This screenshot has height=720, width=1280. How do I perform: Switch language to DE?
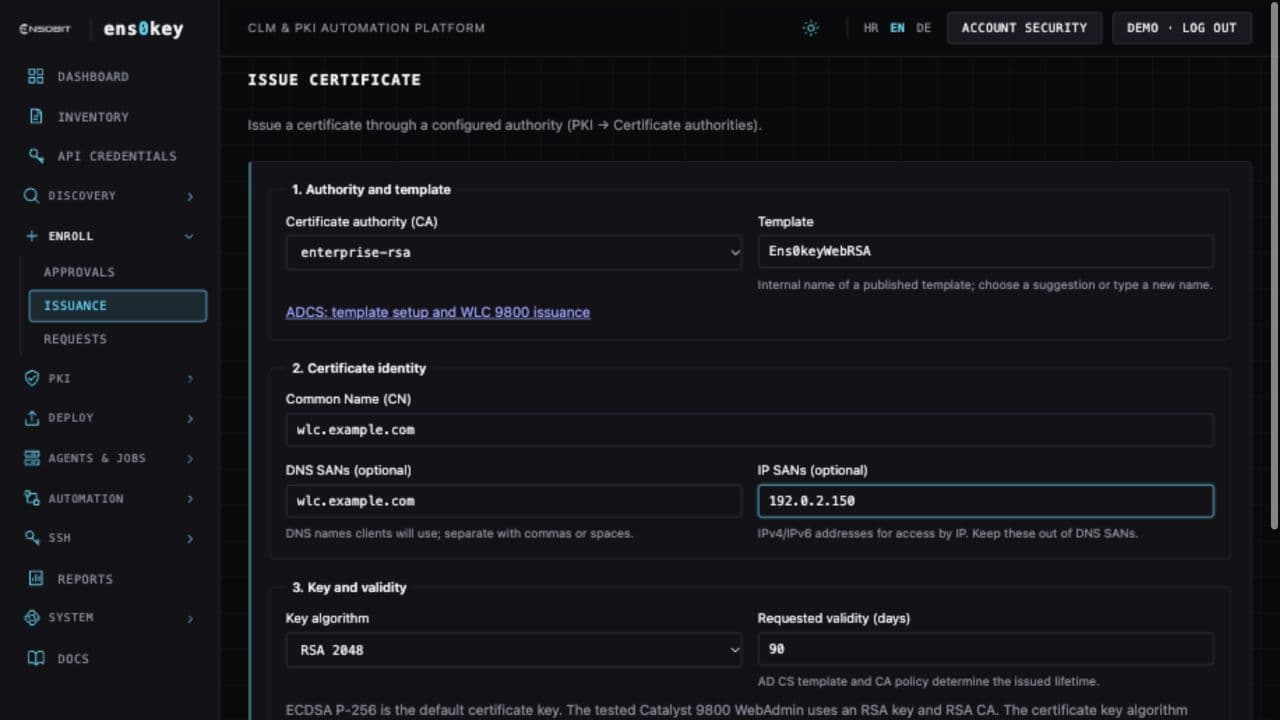(x=924, y=28)
